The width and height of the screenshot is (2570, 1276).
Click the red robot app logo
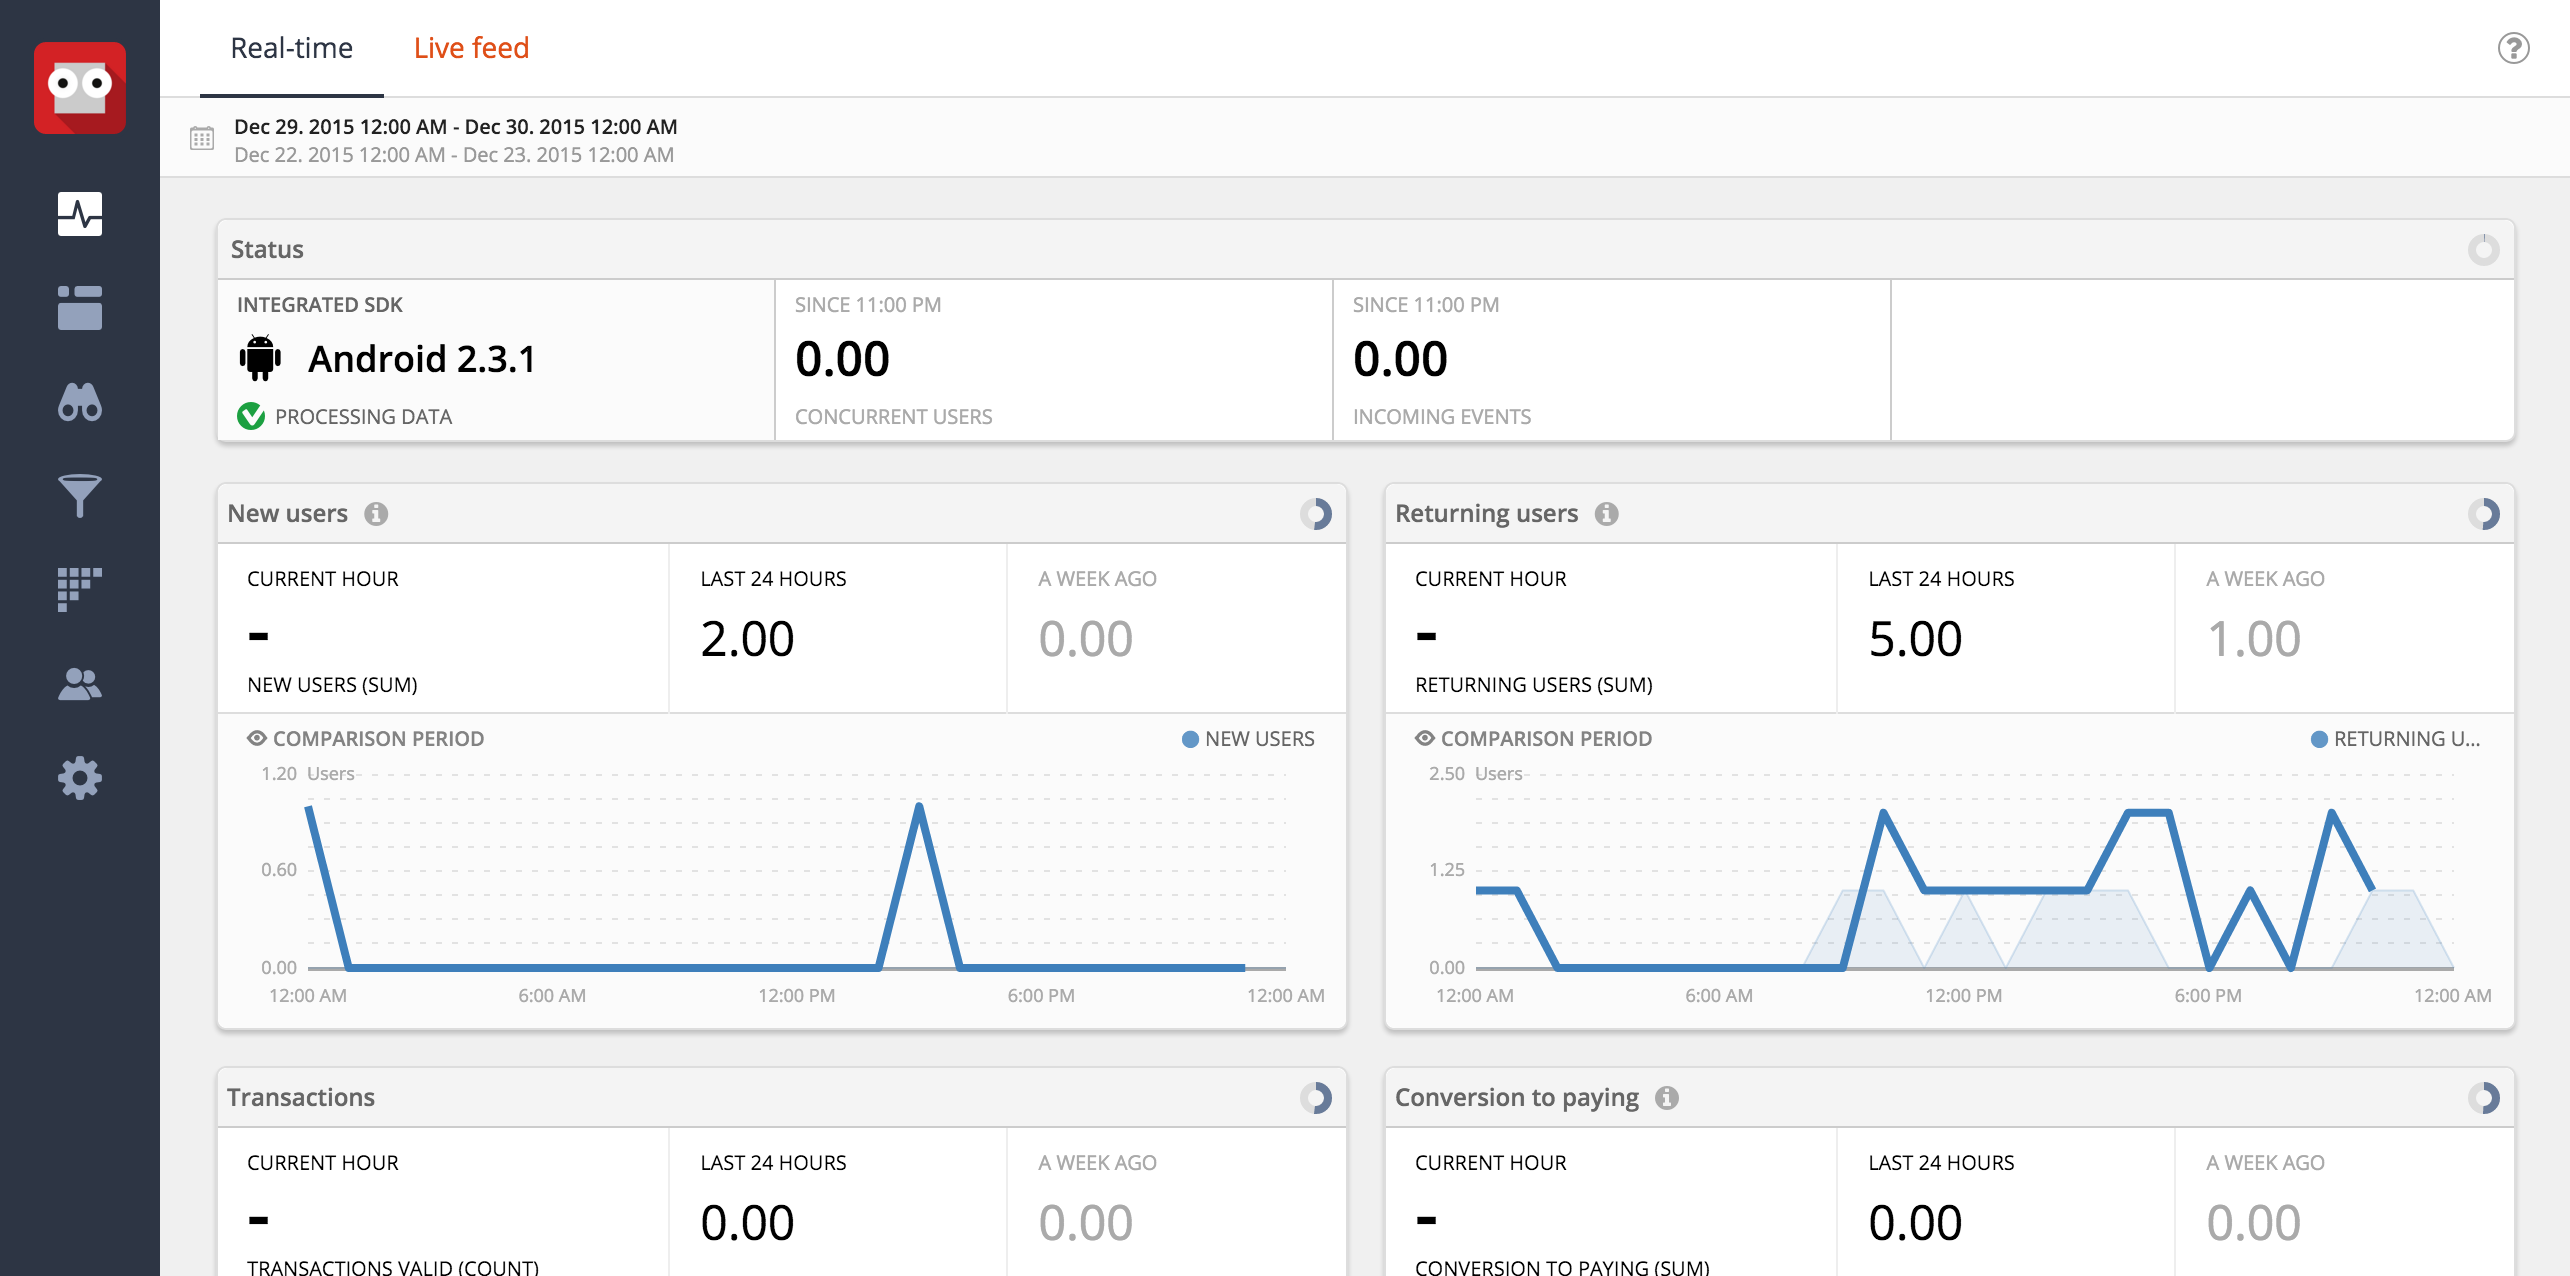tap(80, 88)
